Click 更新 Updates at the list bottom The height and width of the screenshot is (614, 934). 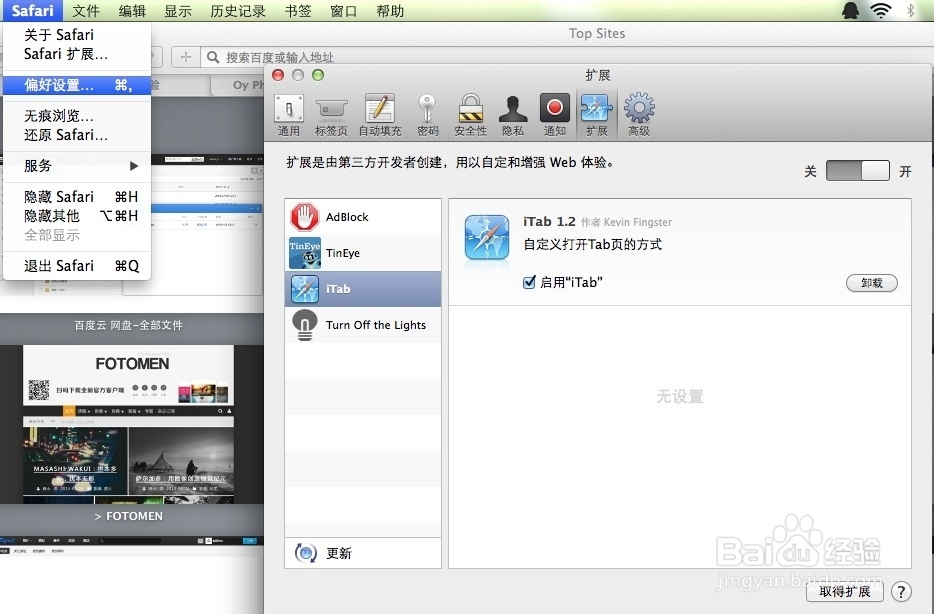tap(363, 553)
